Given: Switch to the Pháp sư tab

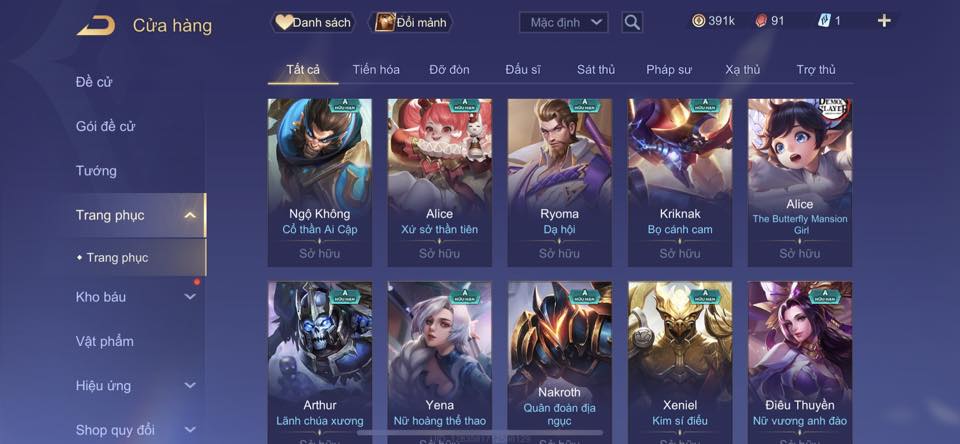Looking at the screenshot, I should pyautogui.click(x=669, y=70).
